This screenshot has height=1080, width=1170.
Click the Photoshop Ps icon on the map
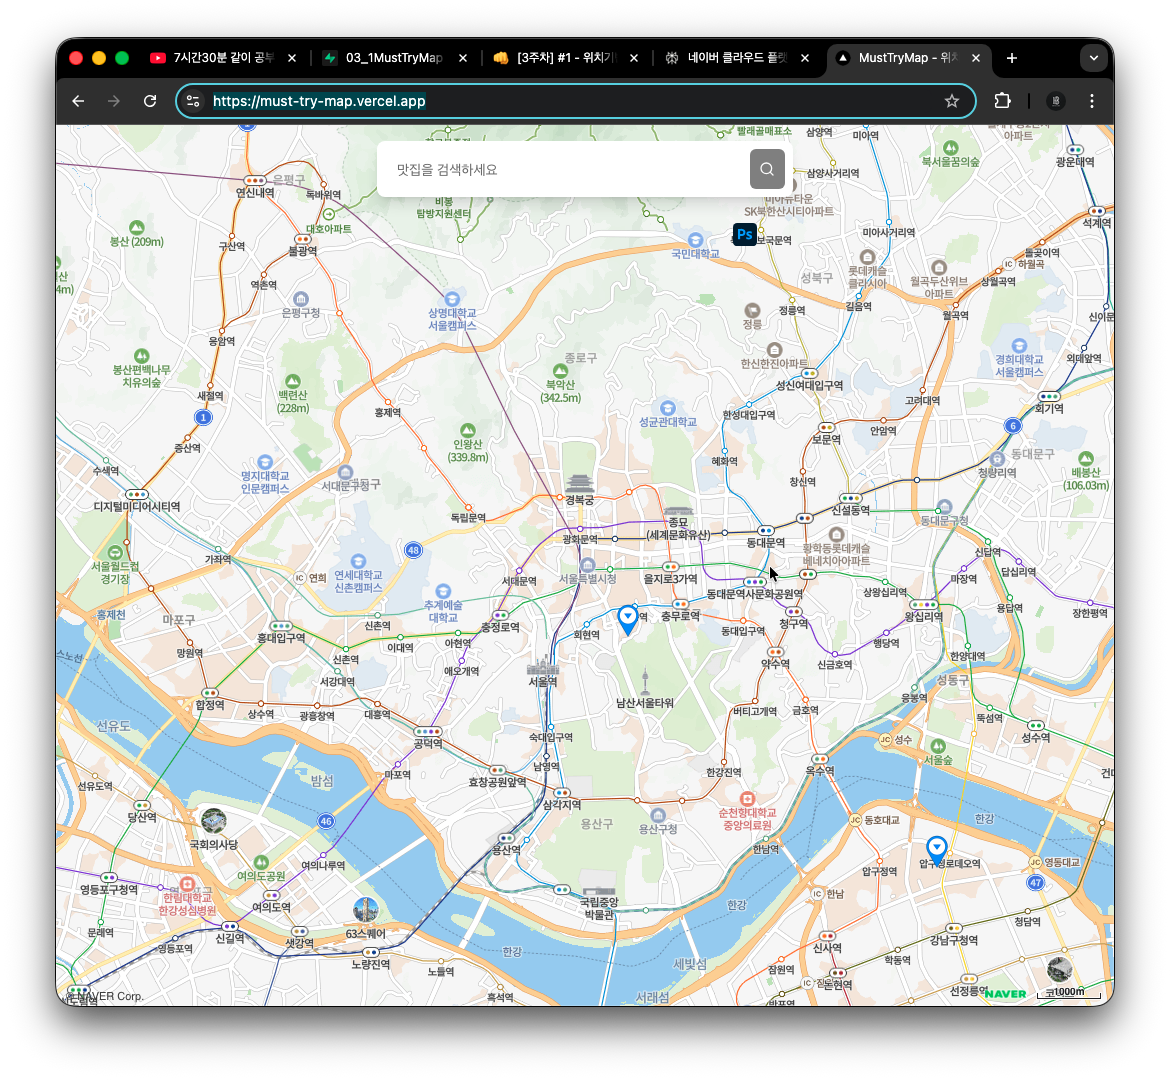[x=744, y=234]
